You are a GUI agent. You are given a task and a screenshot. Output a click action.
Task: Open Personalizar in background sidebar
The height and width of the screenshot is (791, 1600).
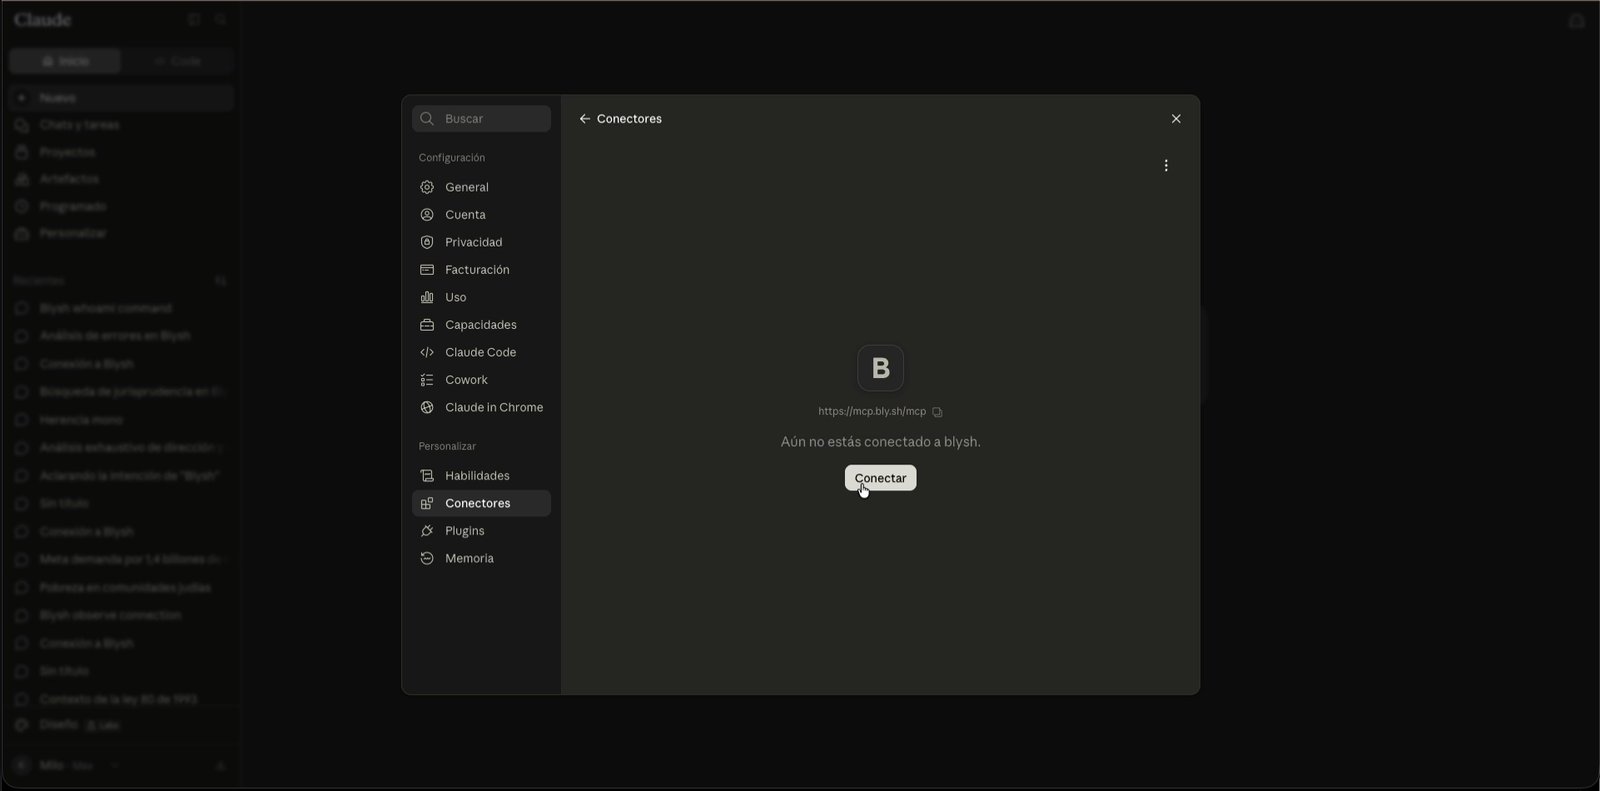tap(121, 233)
